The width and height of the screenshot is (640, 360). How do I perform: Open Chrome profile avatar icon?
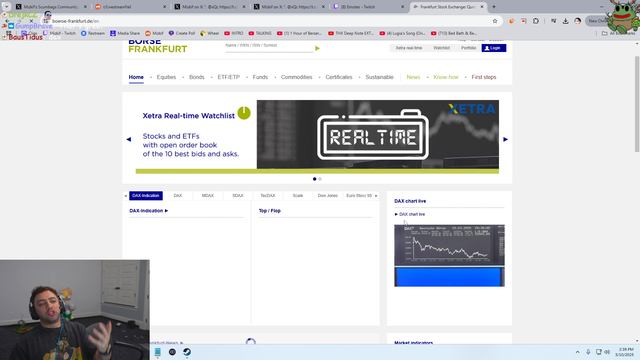coord(578,21)
